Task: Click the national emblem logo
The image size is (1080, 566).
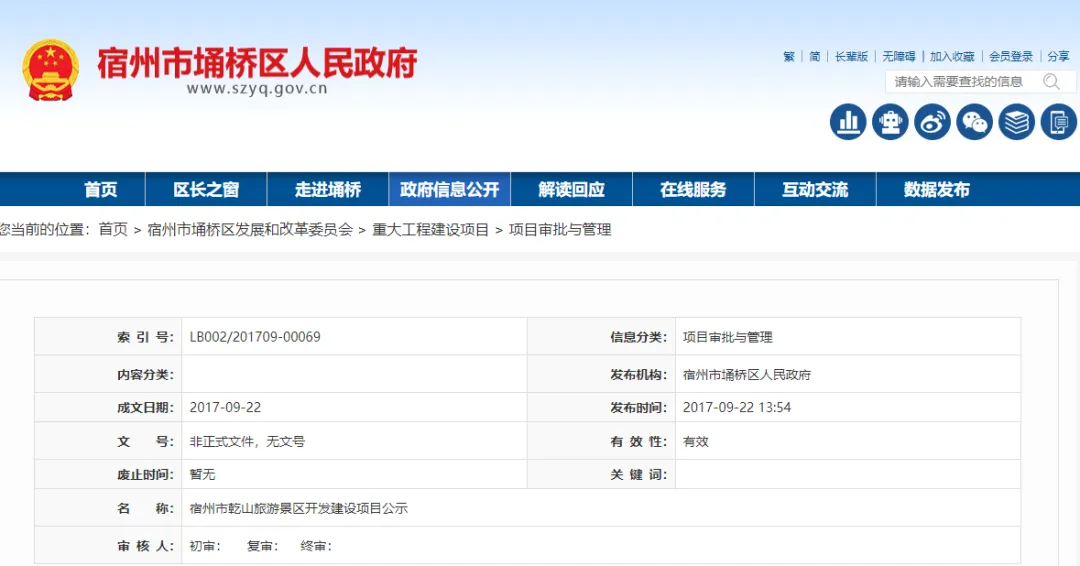Action: (x=50, y=70)
